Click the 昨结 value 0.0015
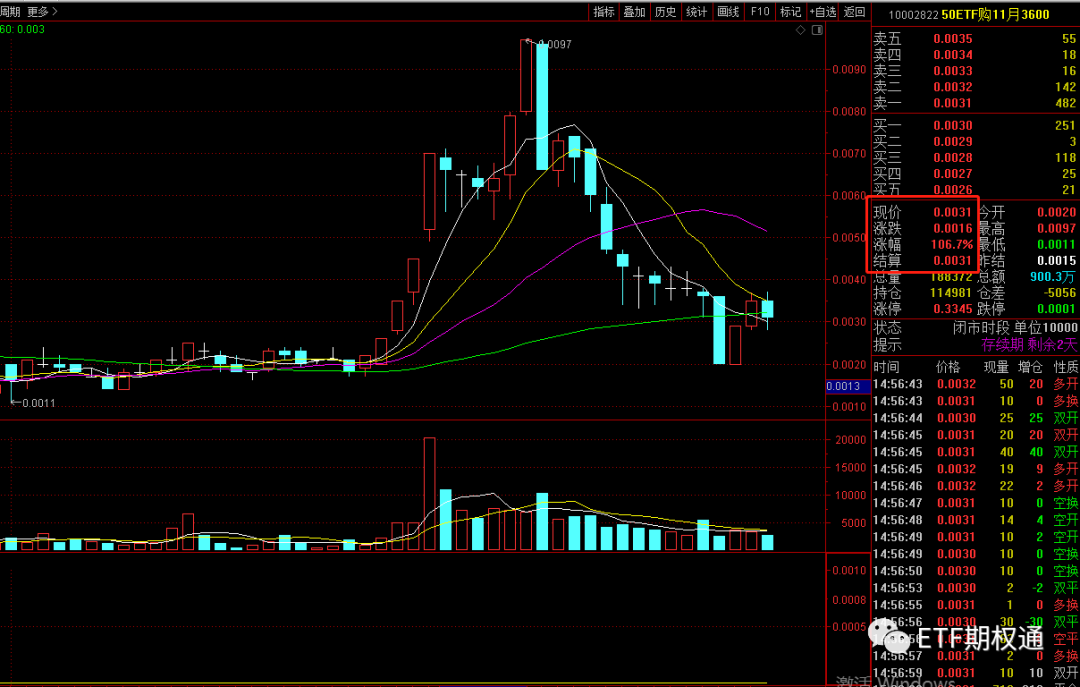Viewport: 1080px width, 687px height. coord(1056,260)
